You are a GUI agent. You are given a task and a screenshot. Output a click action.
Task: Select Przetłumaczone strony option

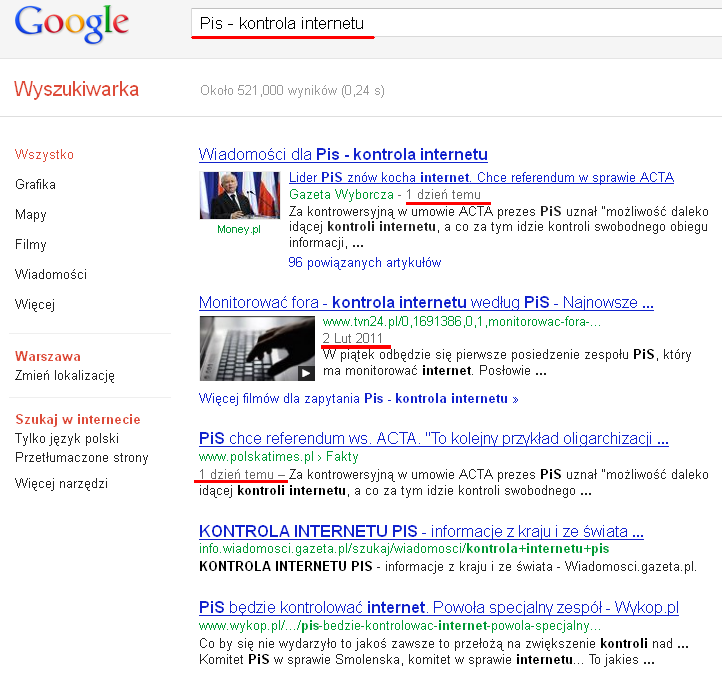(82, 458)
